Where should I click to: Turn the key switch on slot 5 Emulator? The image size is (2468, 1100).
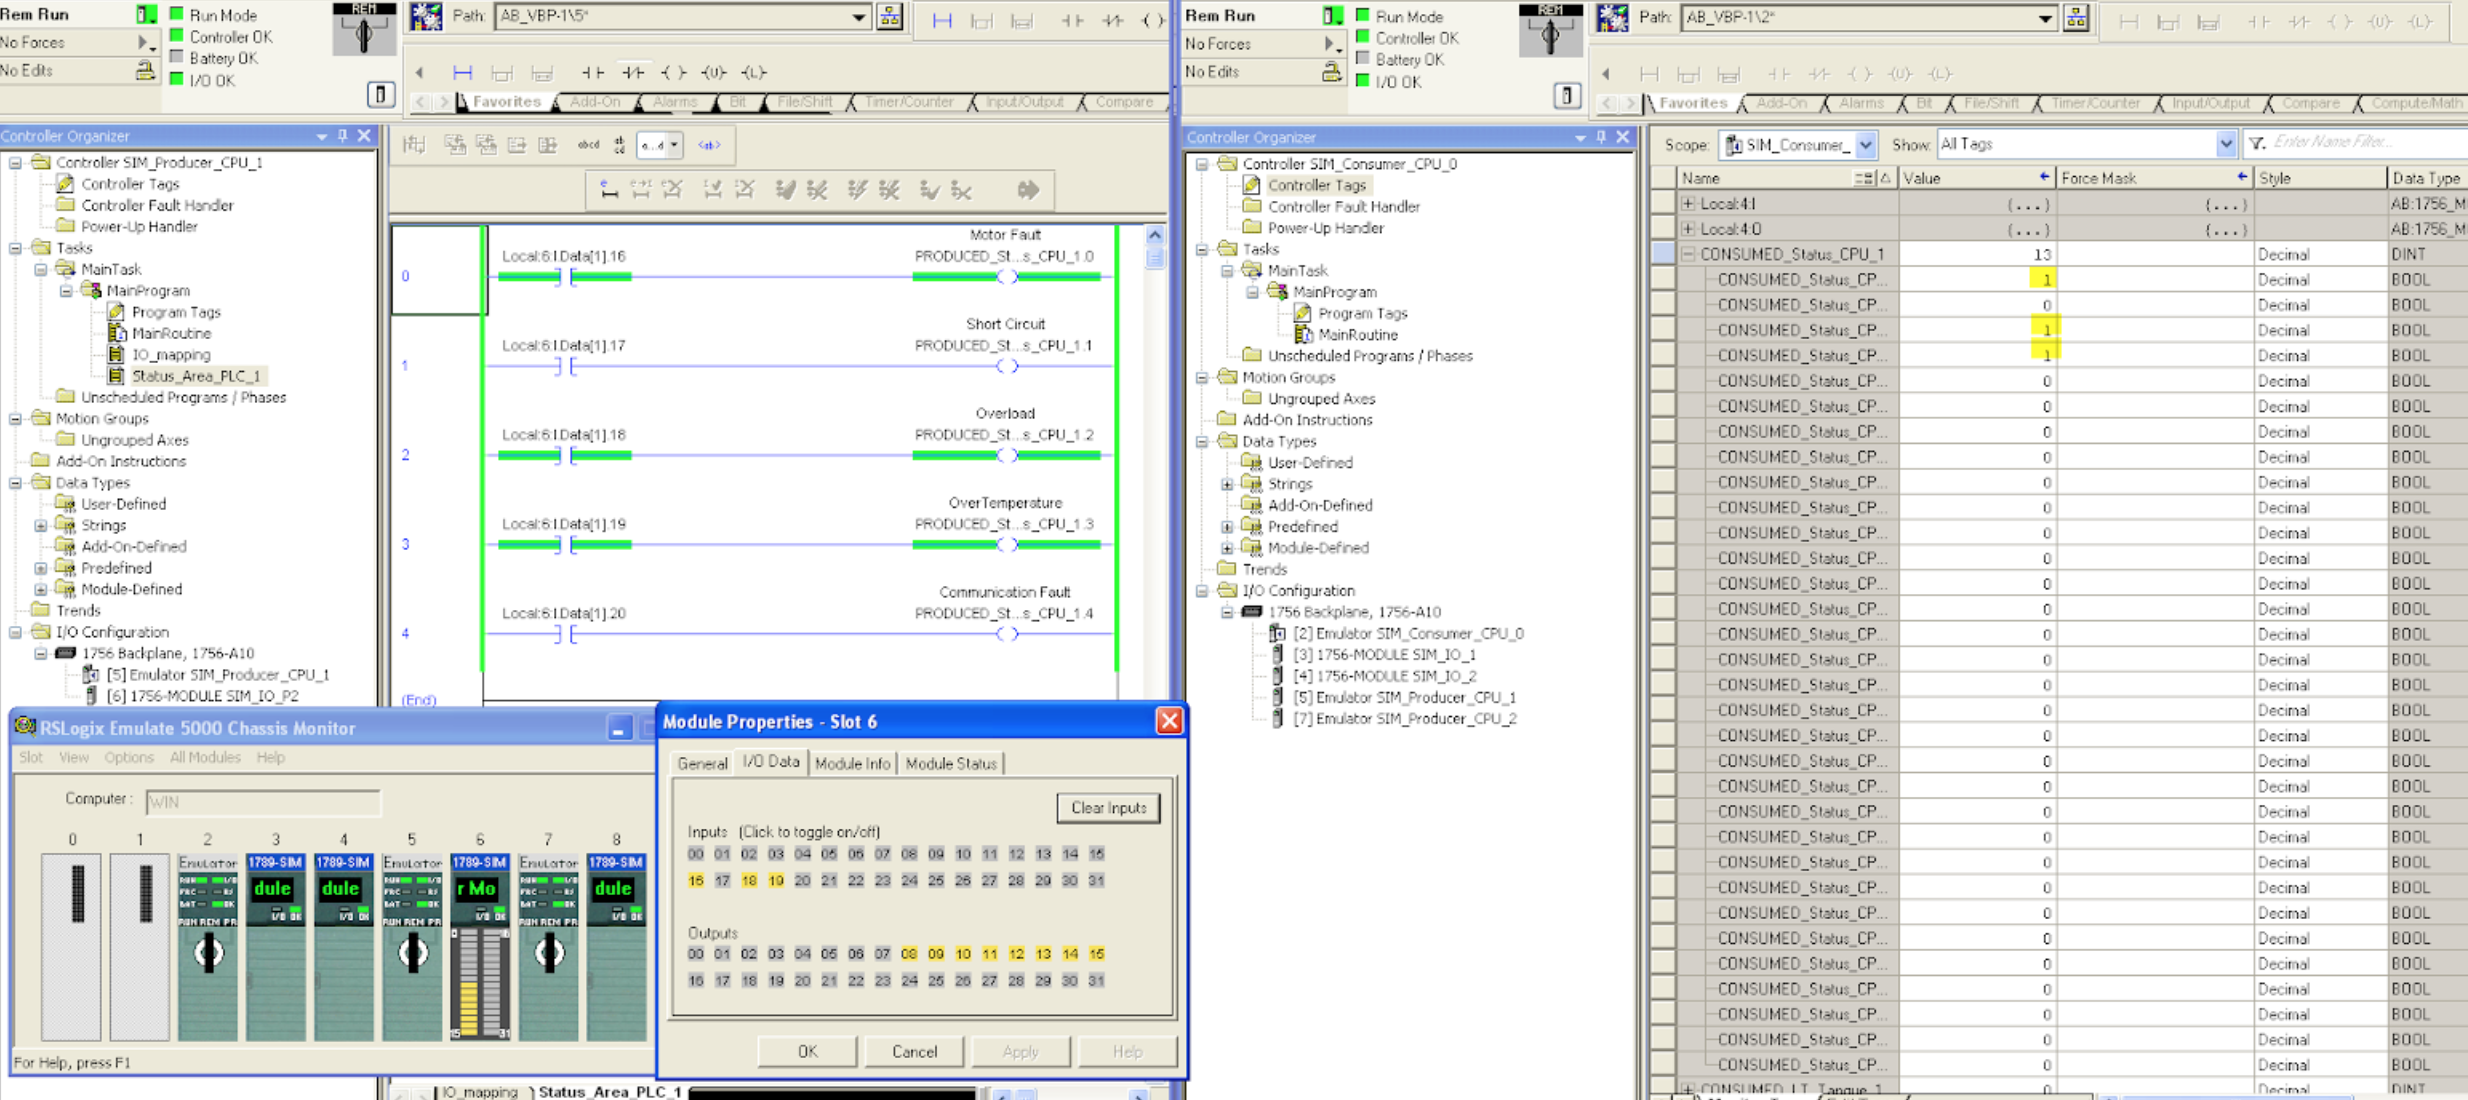(x=412, y=953)
